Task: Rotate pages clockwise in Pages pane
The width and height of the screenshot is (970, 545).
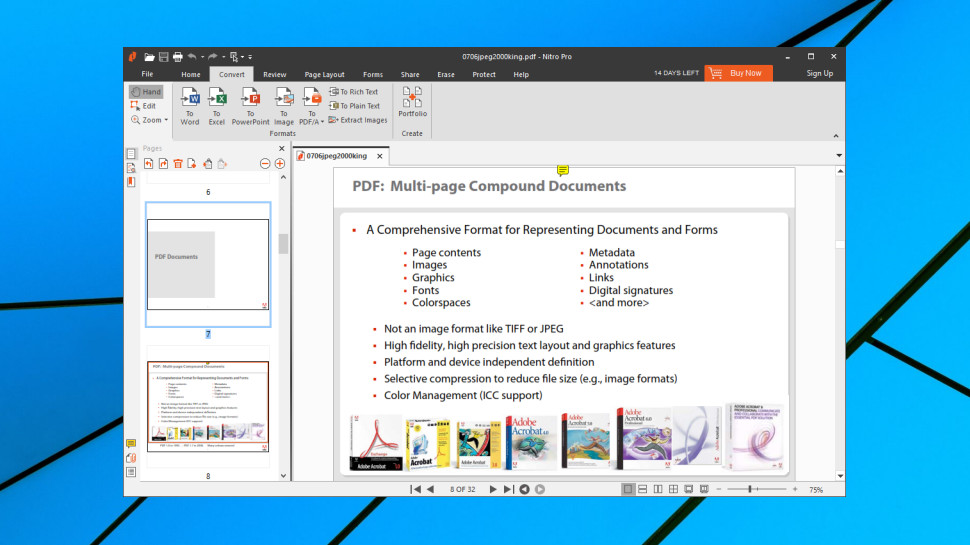Action: (163, 164)
